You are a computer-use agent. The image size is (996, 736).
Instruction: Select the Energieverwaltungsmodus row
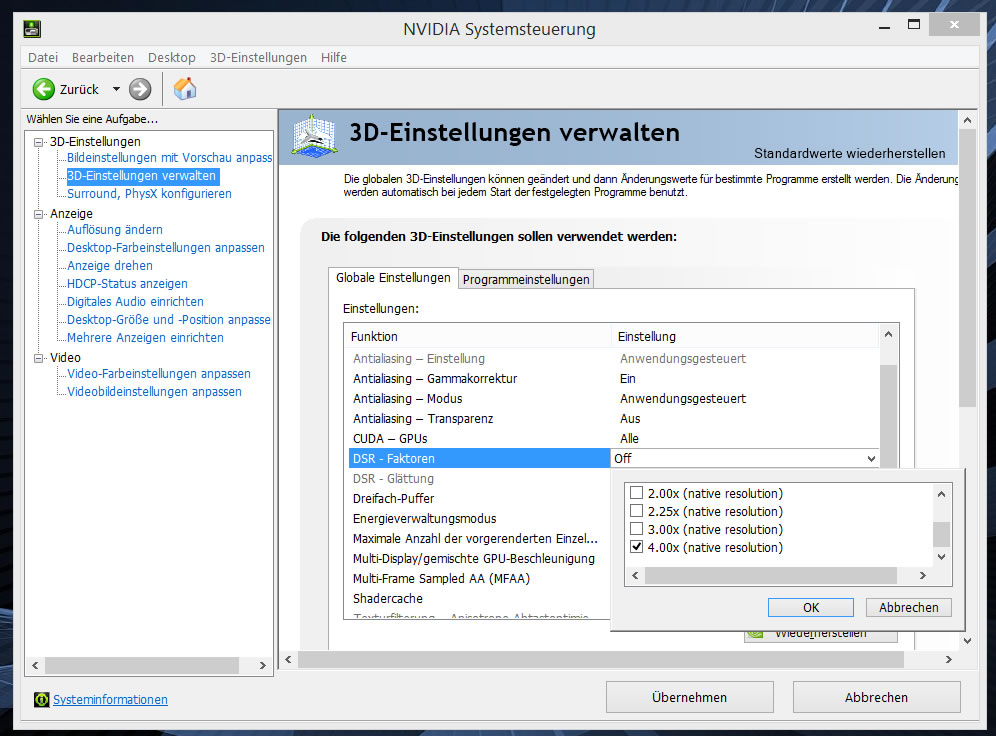[479, 519]
